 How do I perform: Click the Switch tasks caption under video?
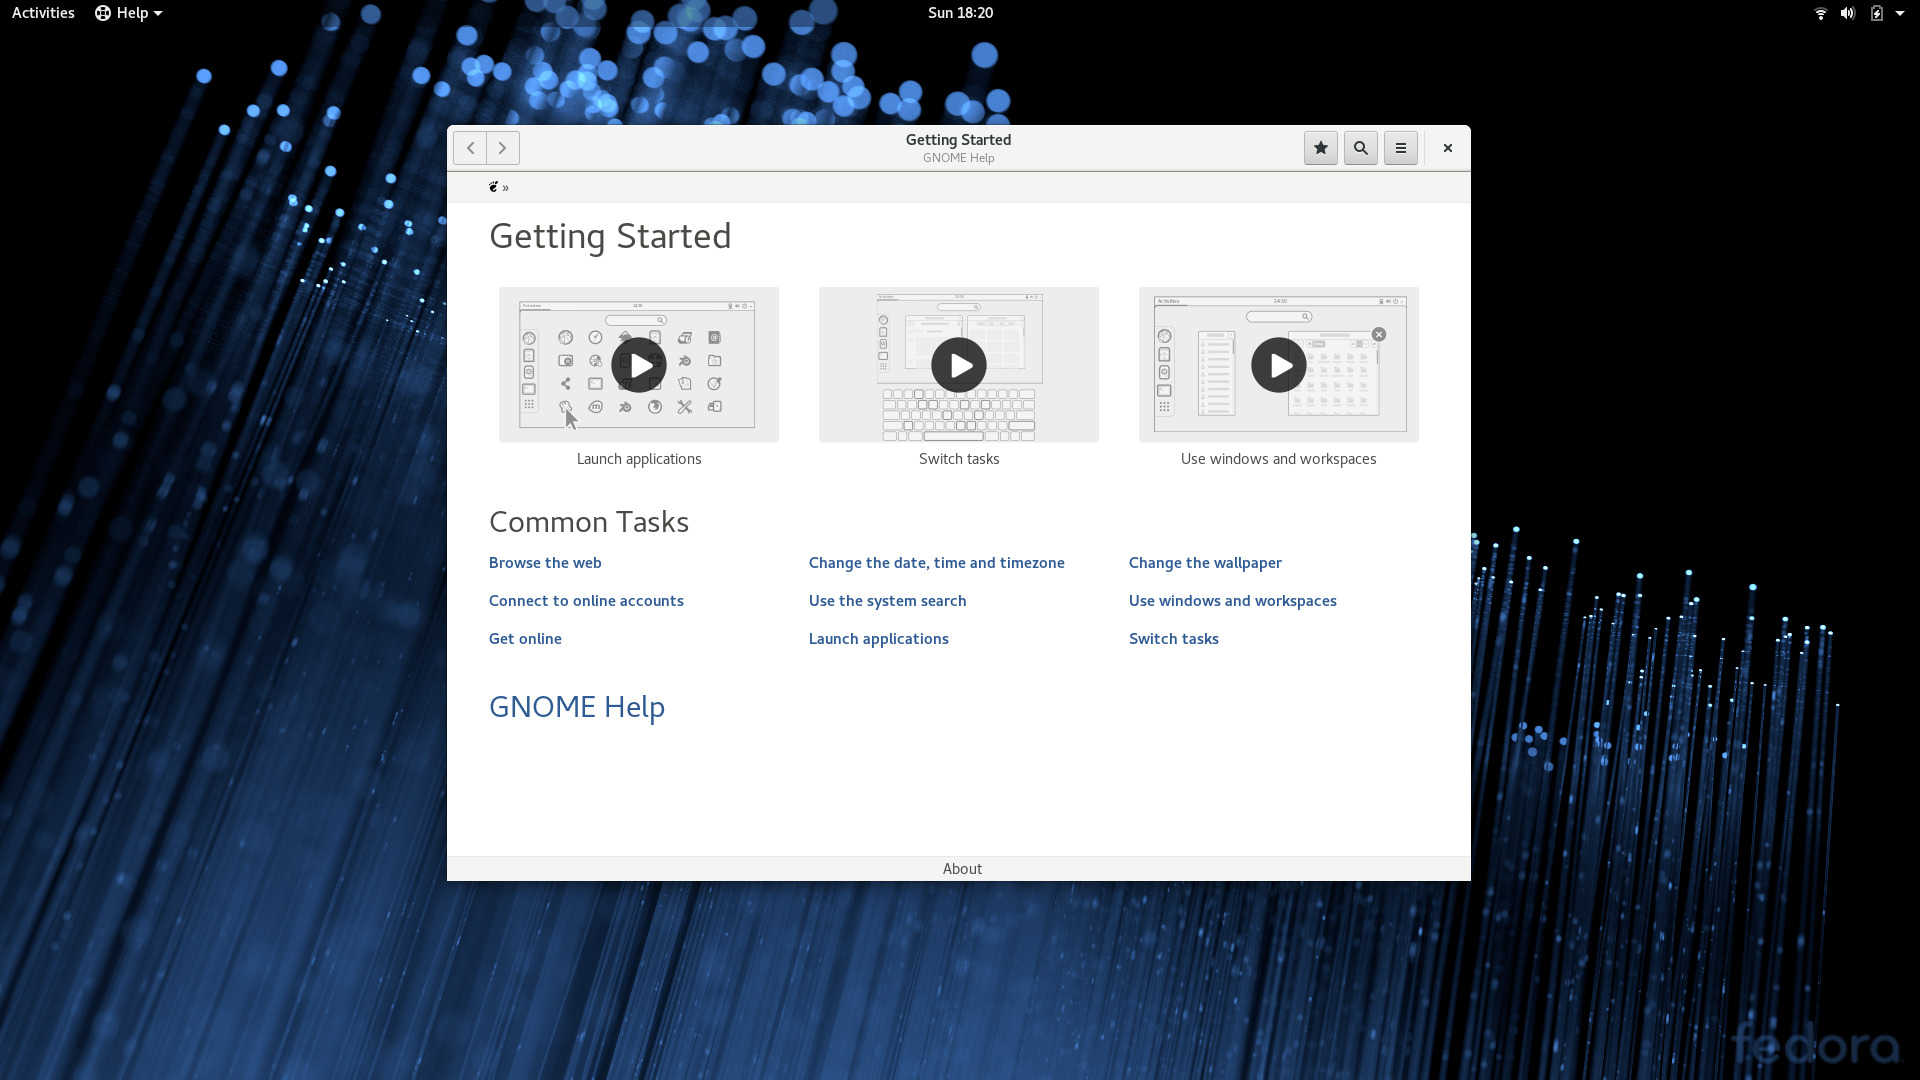coord(959,459)
